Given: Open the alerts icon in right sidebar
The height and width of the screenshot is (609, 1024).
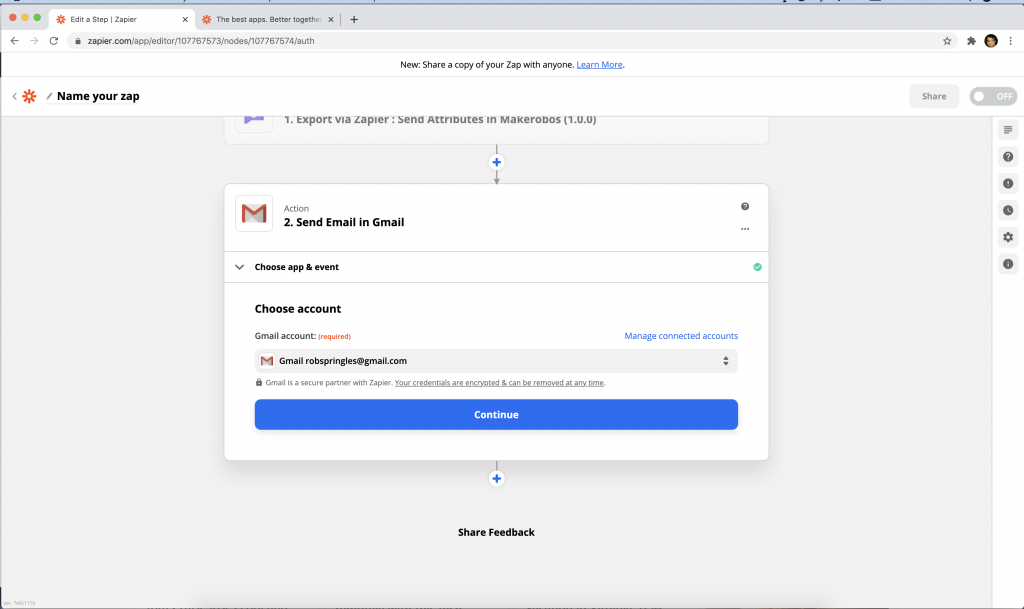Looking at the screenshot, I should pos(1008,183).
